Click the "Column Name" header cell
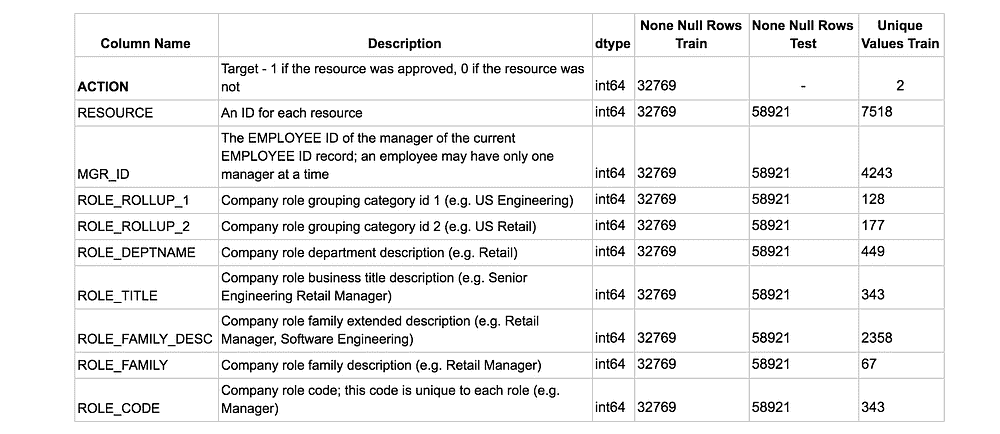The image size is (1000, 434). click(x=145, y=43)
